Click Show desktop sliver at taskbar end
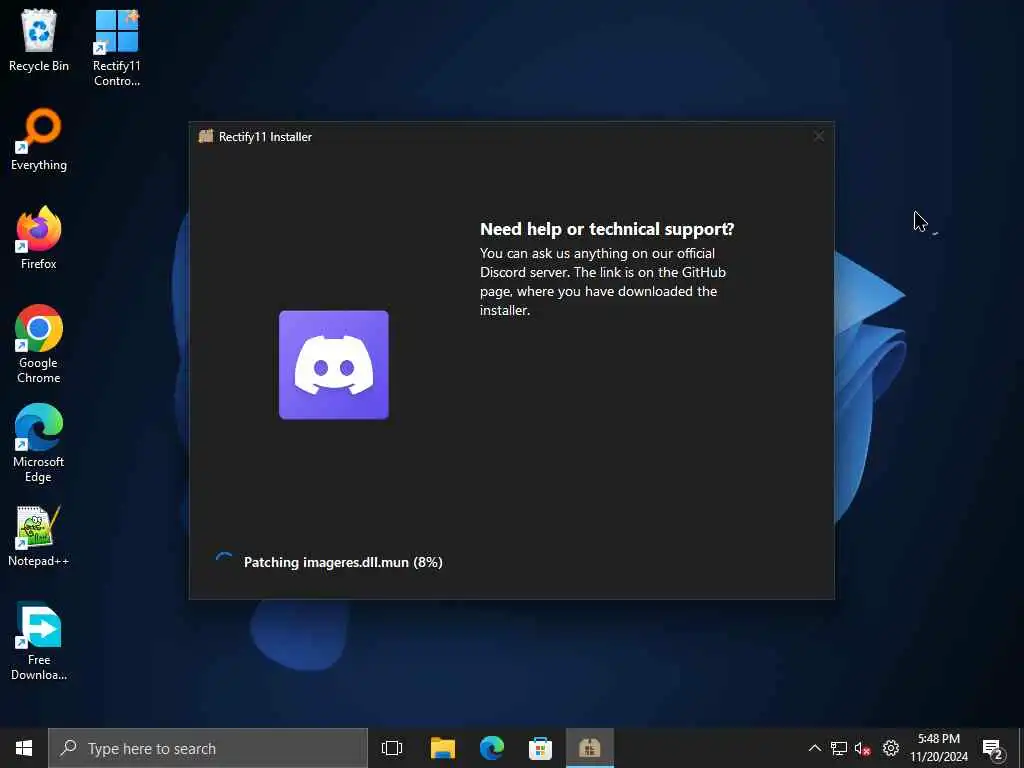This screenshot has height=768, width=1024. click(x=1021, y=748)
